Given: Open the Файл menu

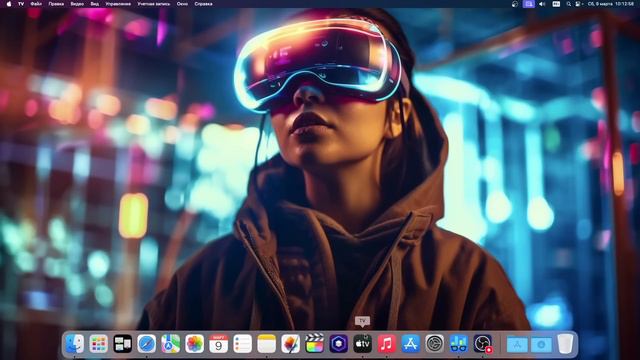Looking at the screenshot, I should (36, 4).
